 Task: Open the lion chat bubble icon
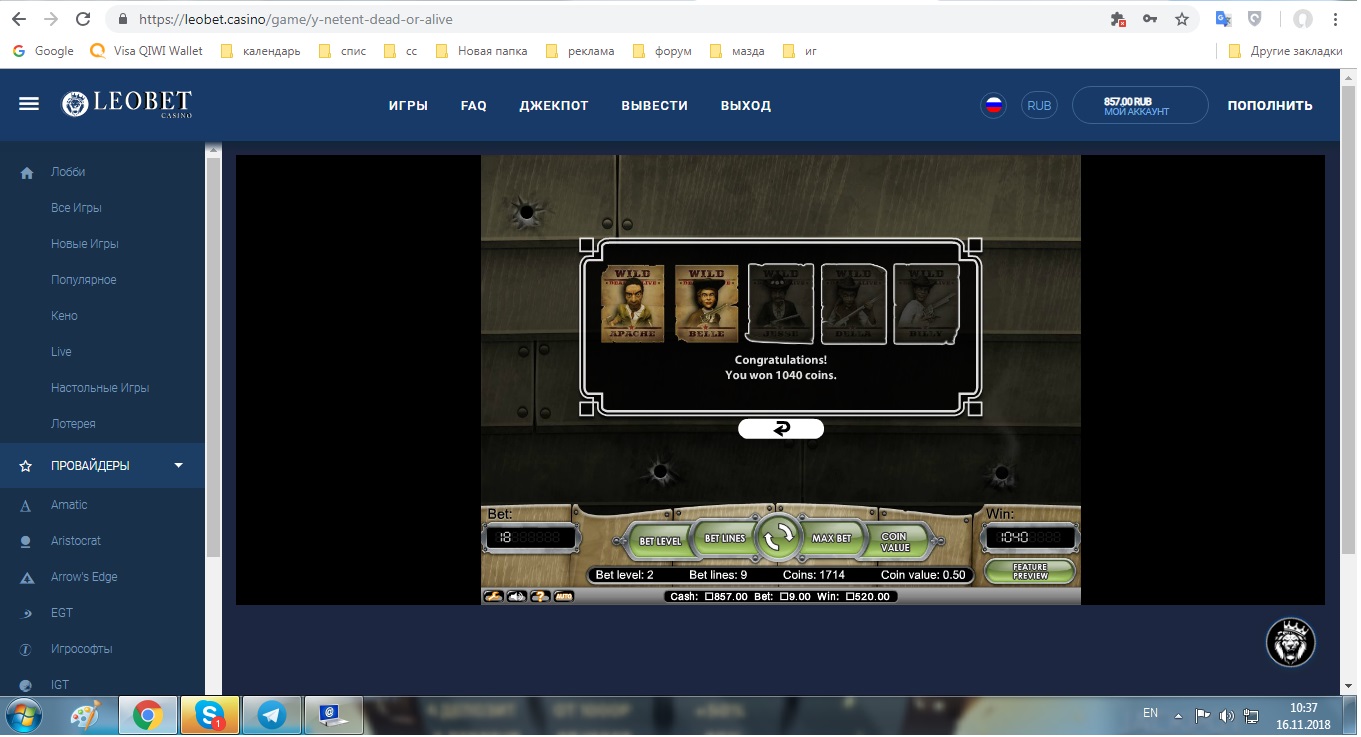coord(1291,642)
